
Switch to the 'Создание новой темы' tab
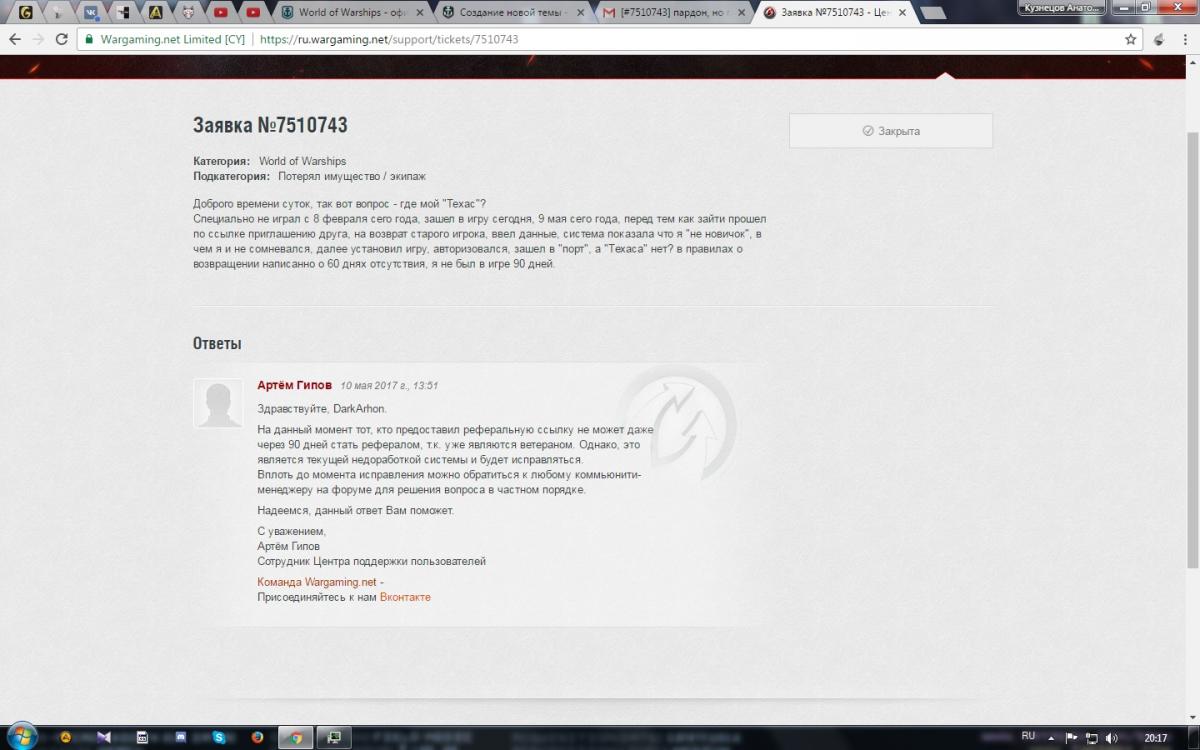pyautogui.click(x=514, y=13)
